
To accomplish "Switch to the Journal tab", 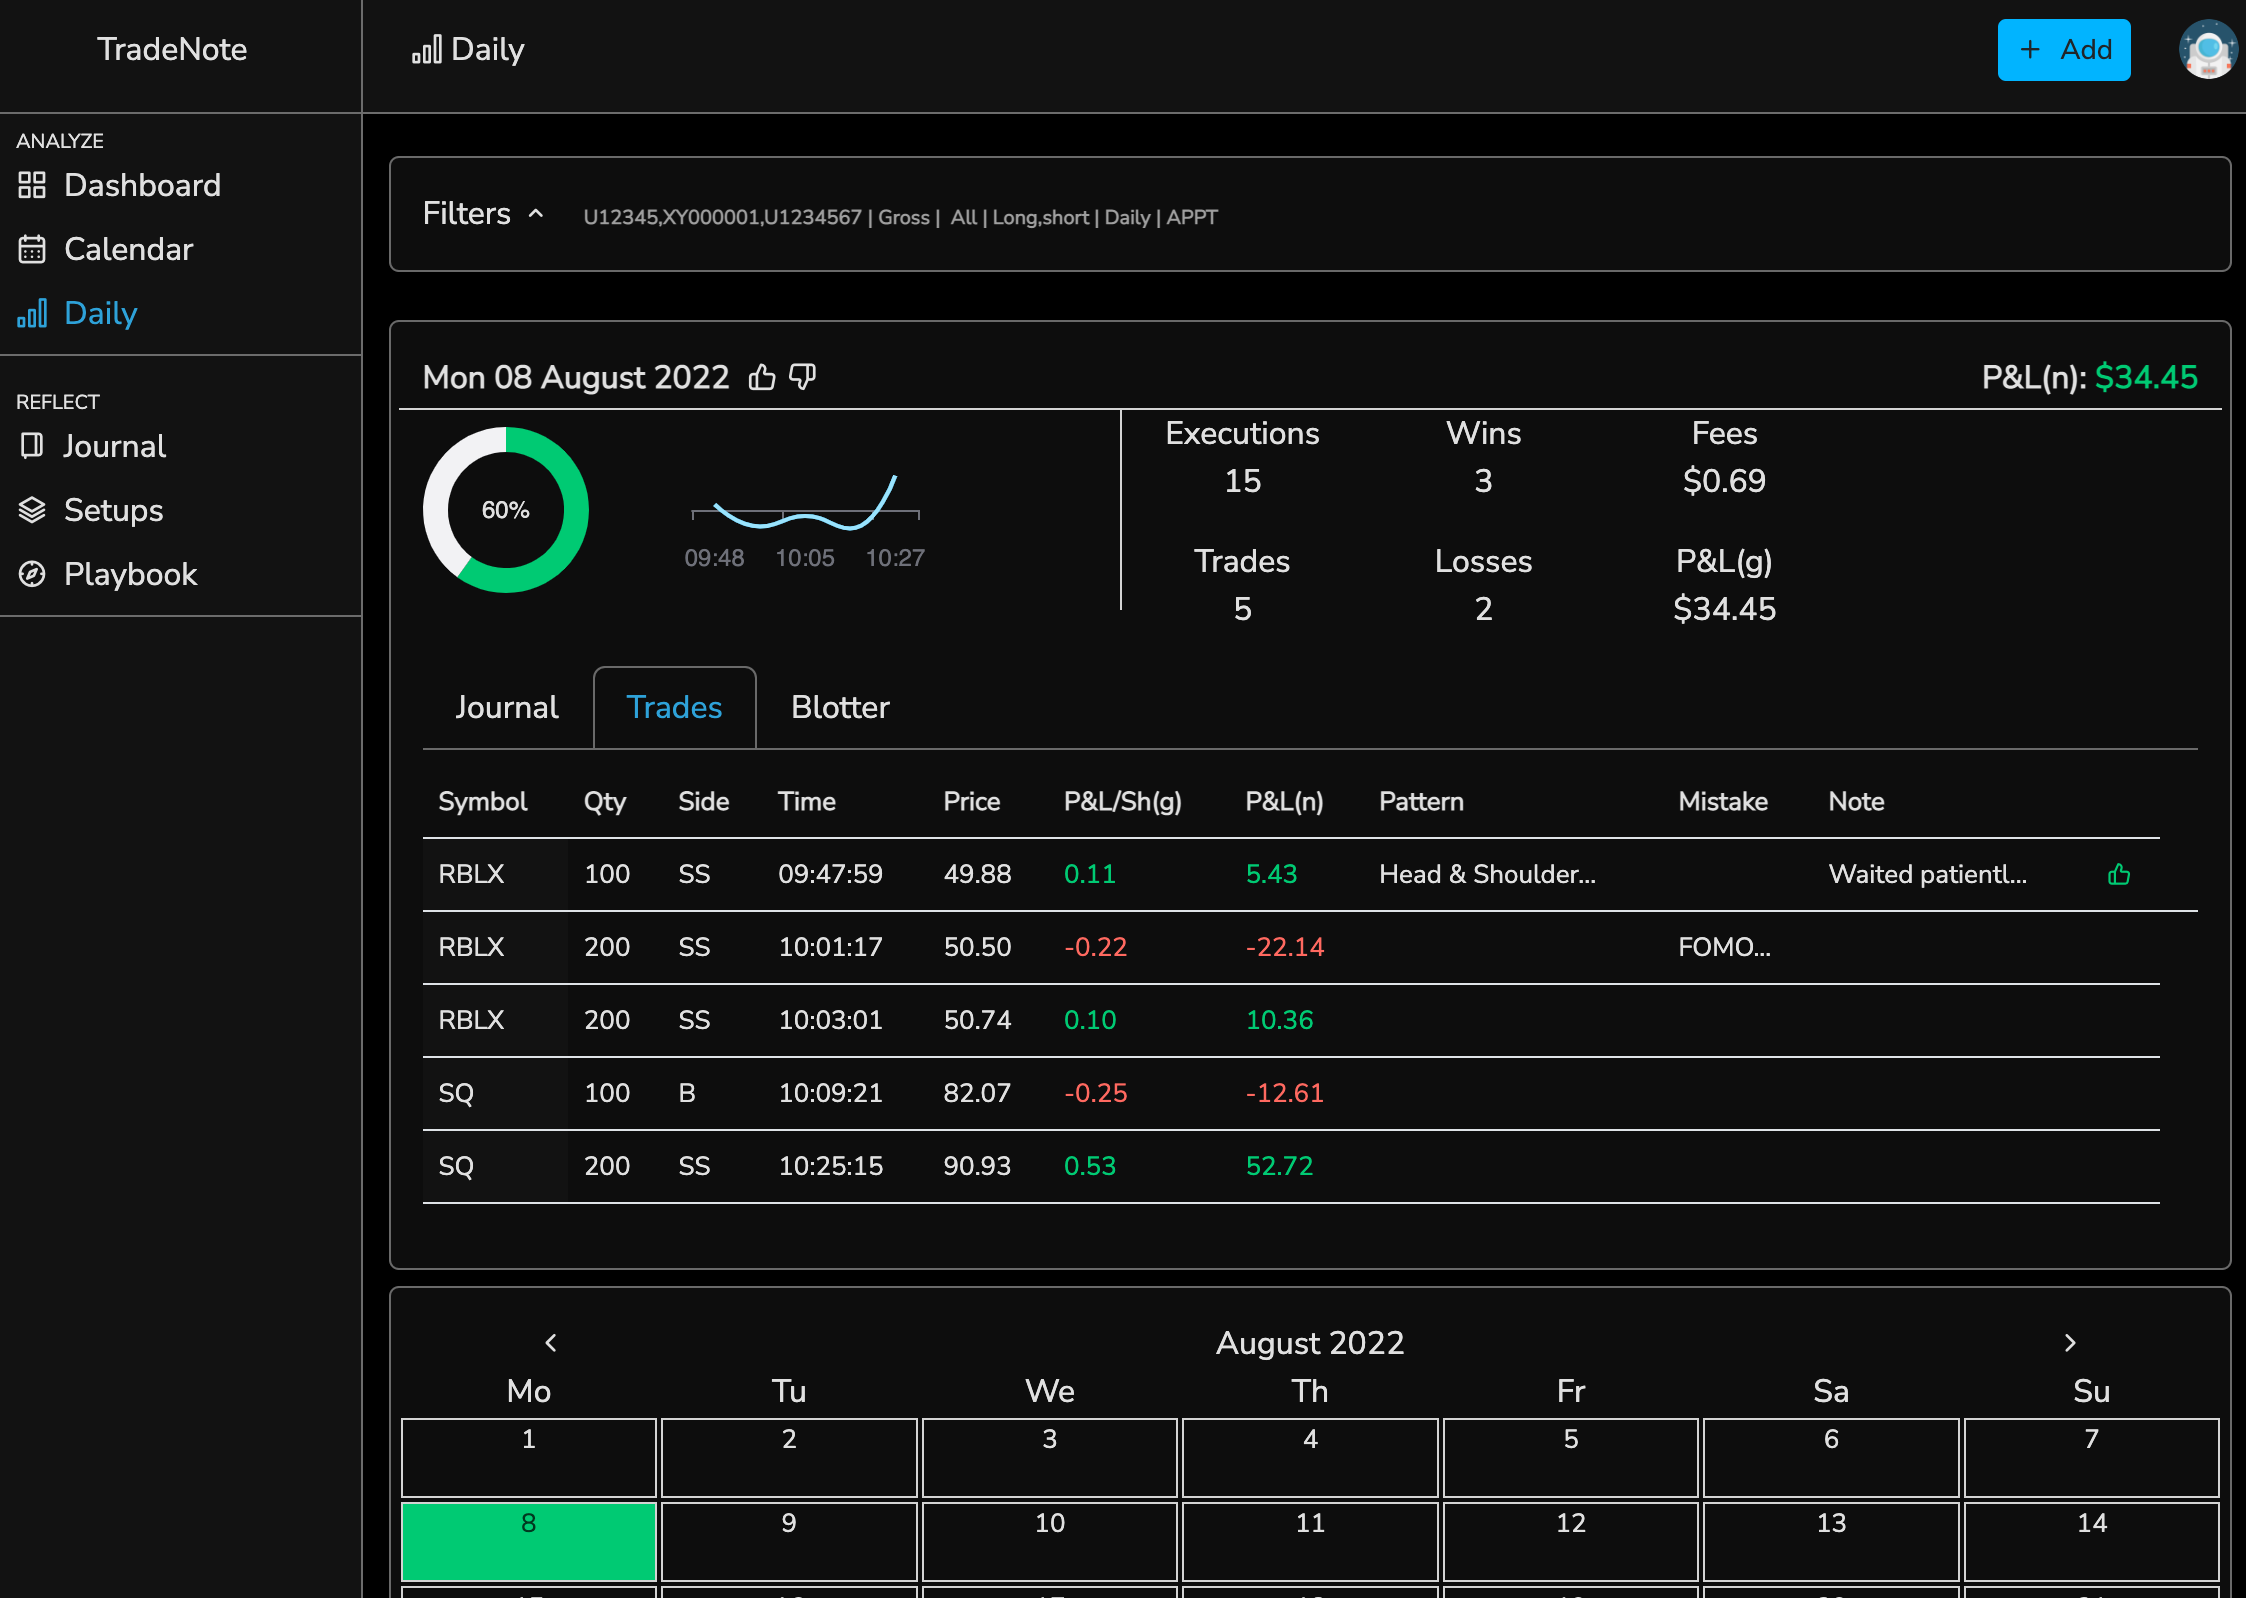I will pos(507,707).
